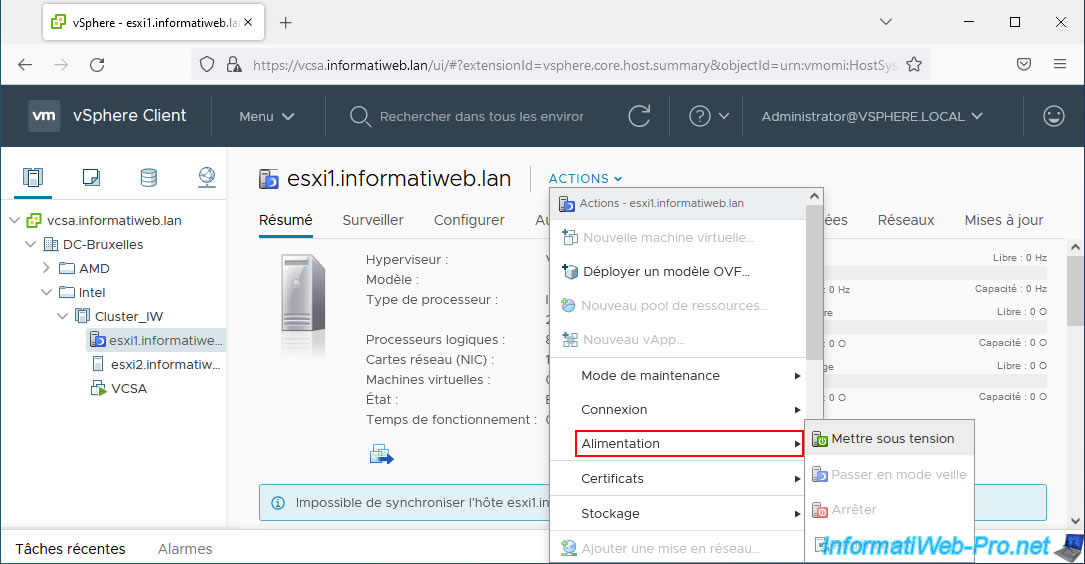Viewport: 1085px width, 564px height.
Task: Open Storage inventory view icon
Action: click(148, 177)
